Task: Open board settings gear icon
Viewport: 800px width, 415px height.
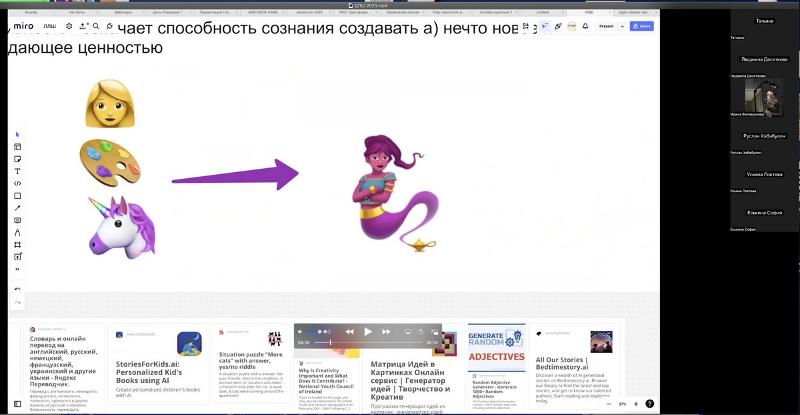Action: (68, 25)
